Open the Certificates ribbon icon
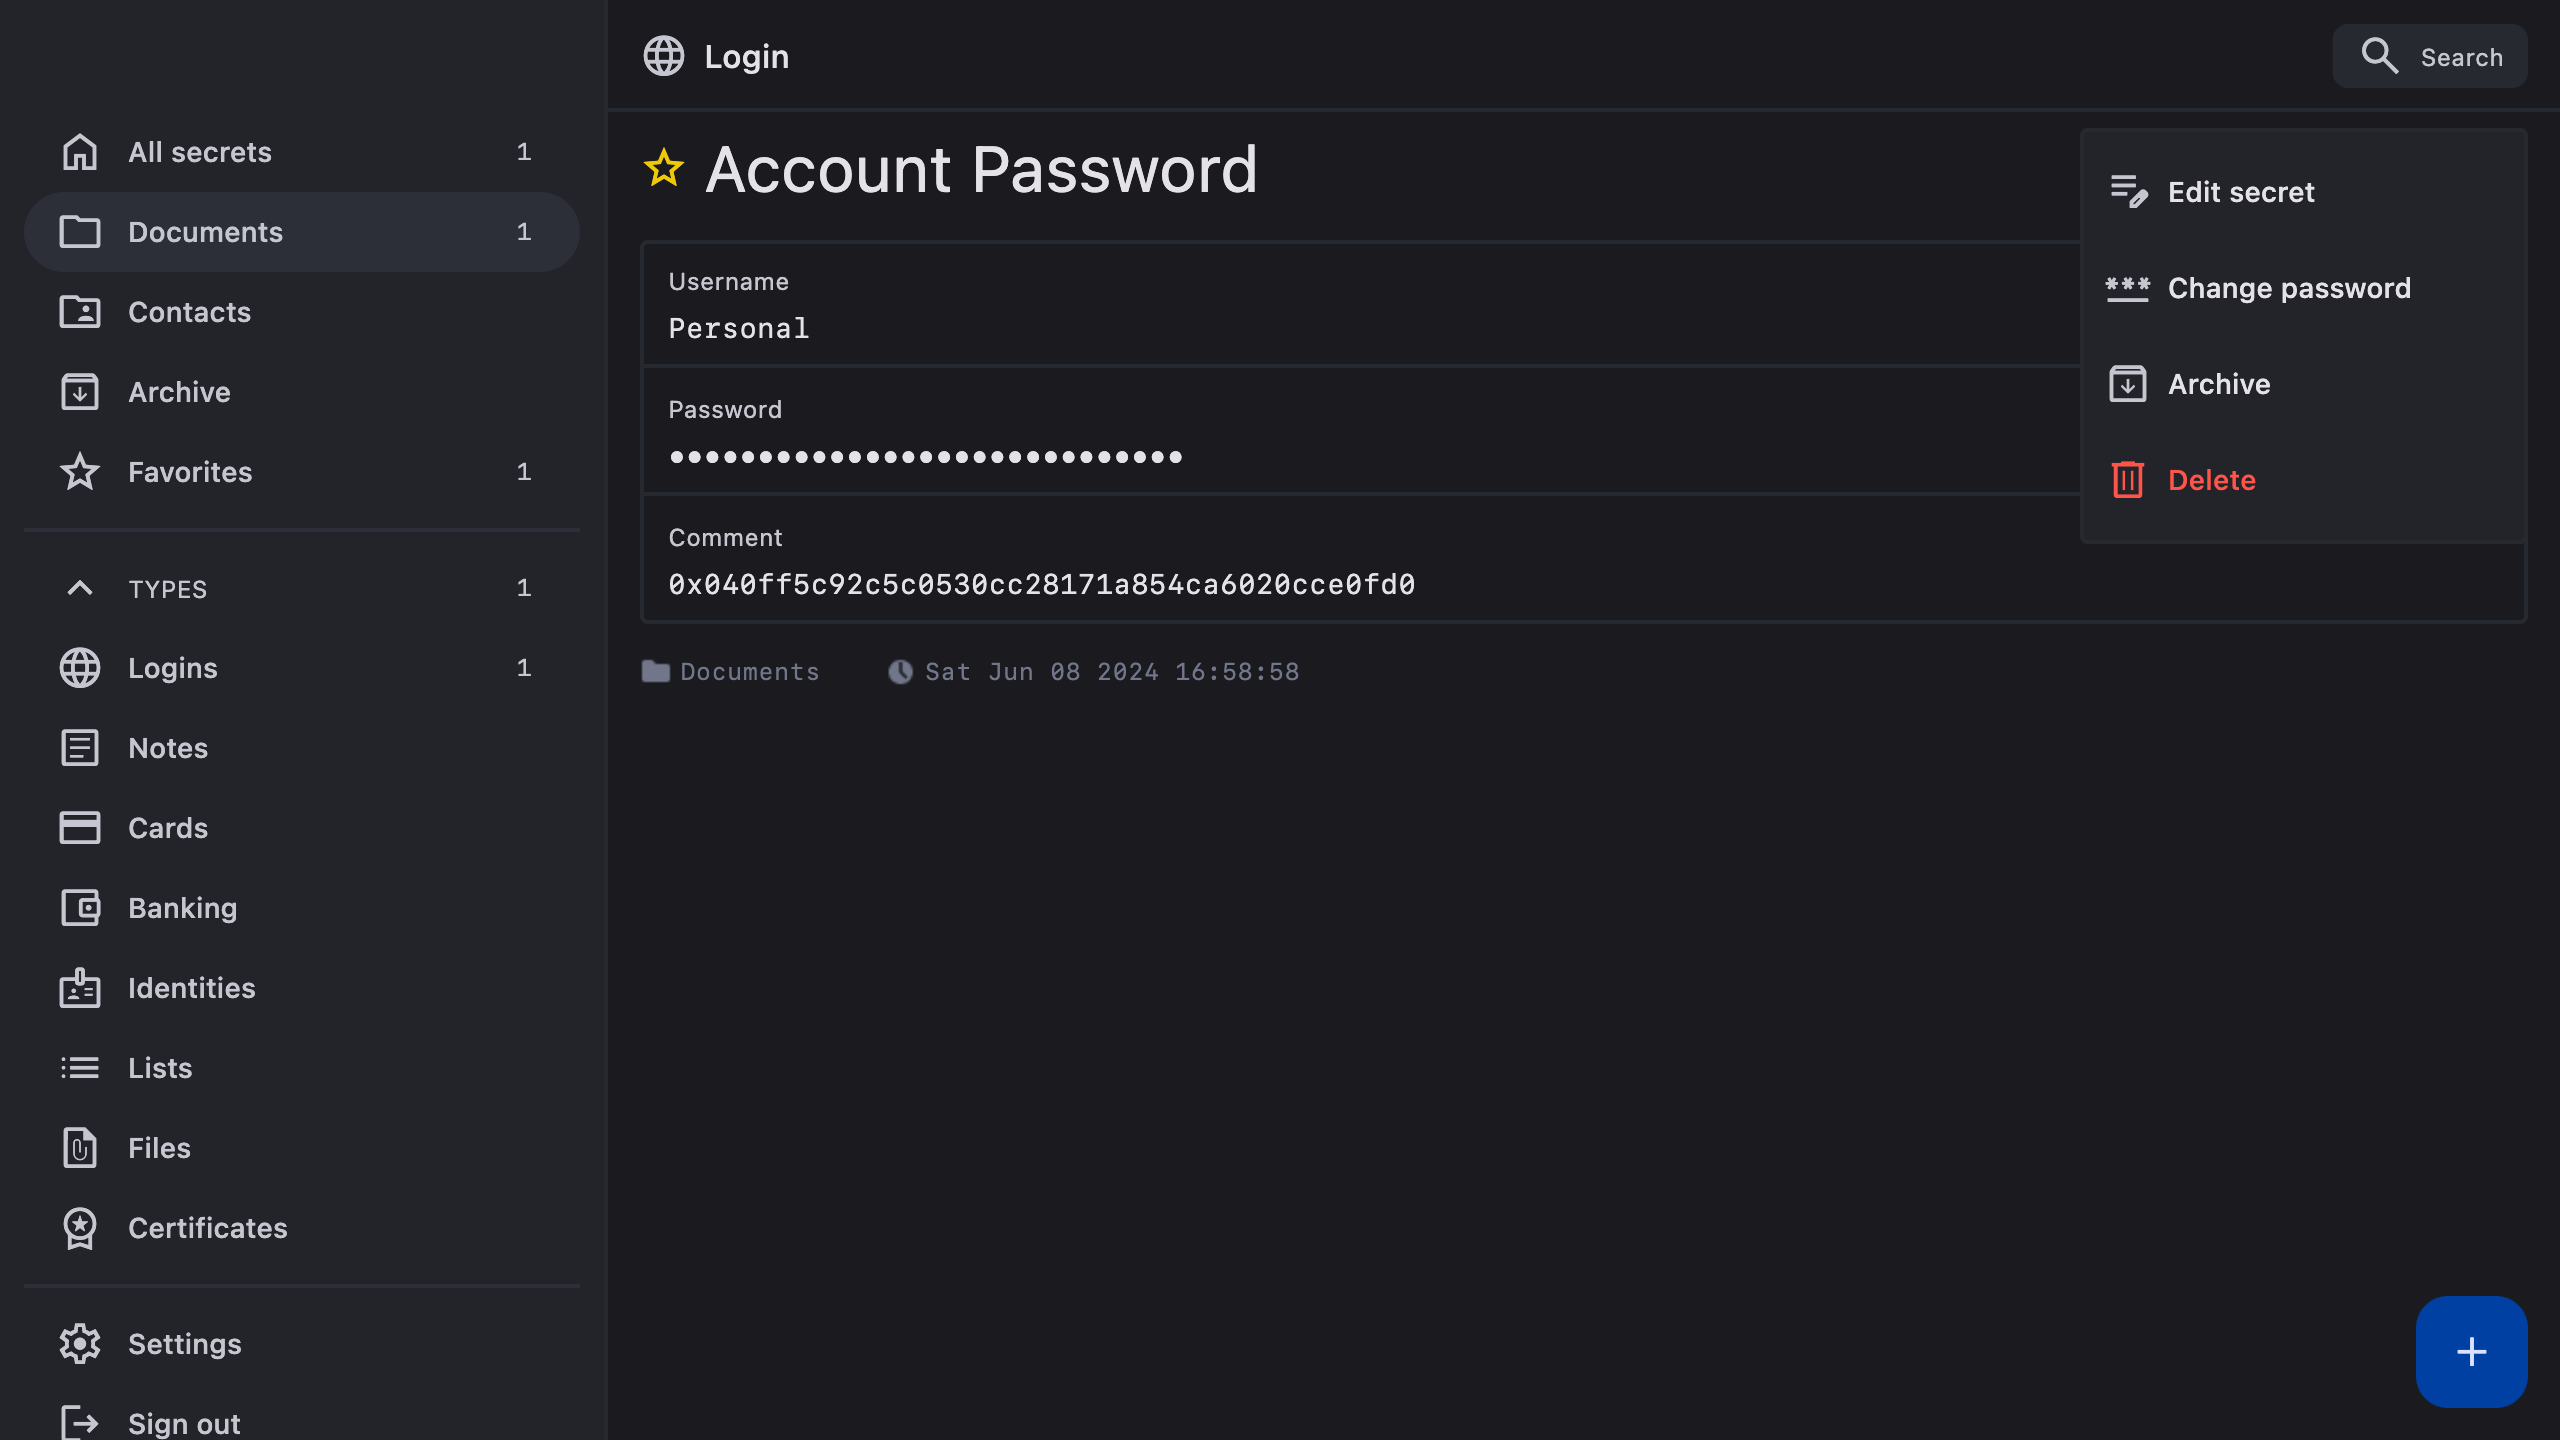 [80, 1228]
